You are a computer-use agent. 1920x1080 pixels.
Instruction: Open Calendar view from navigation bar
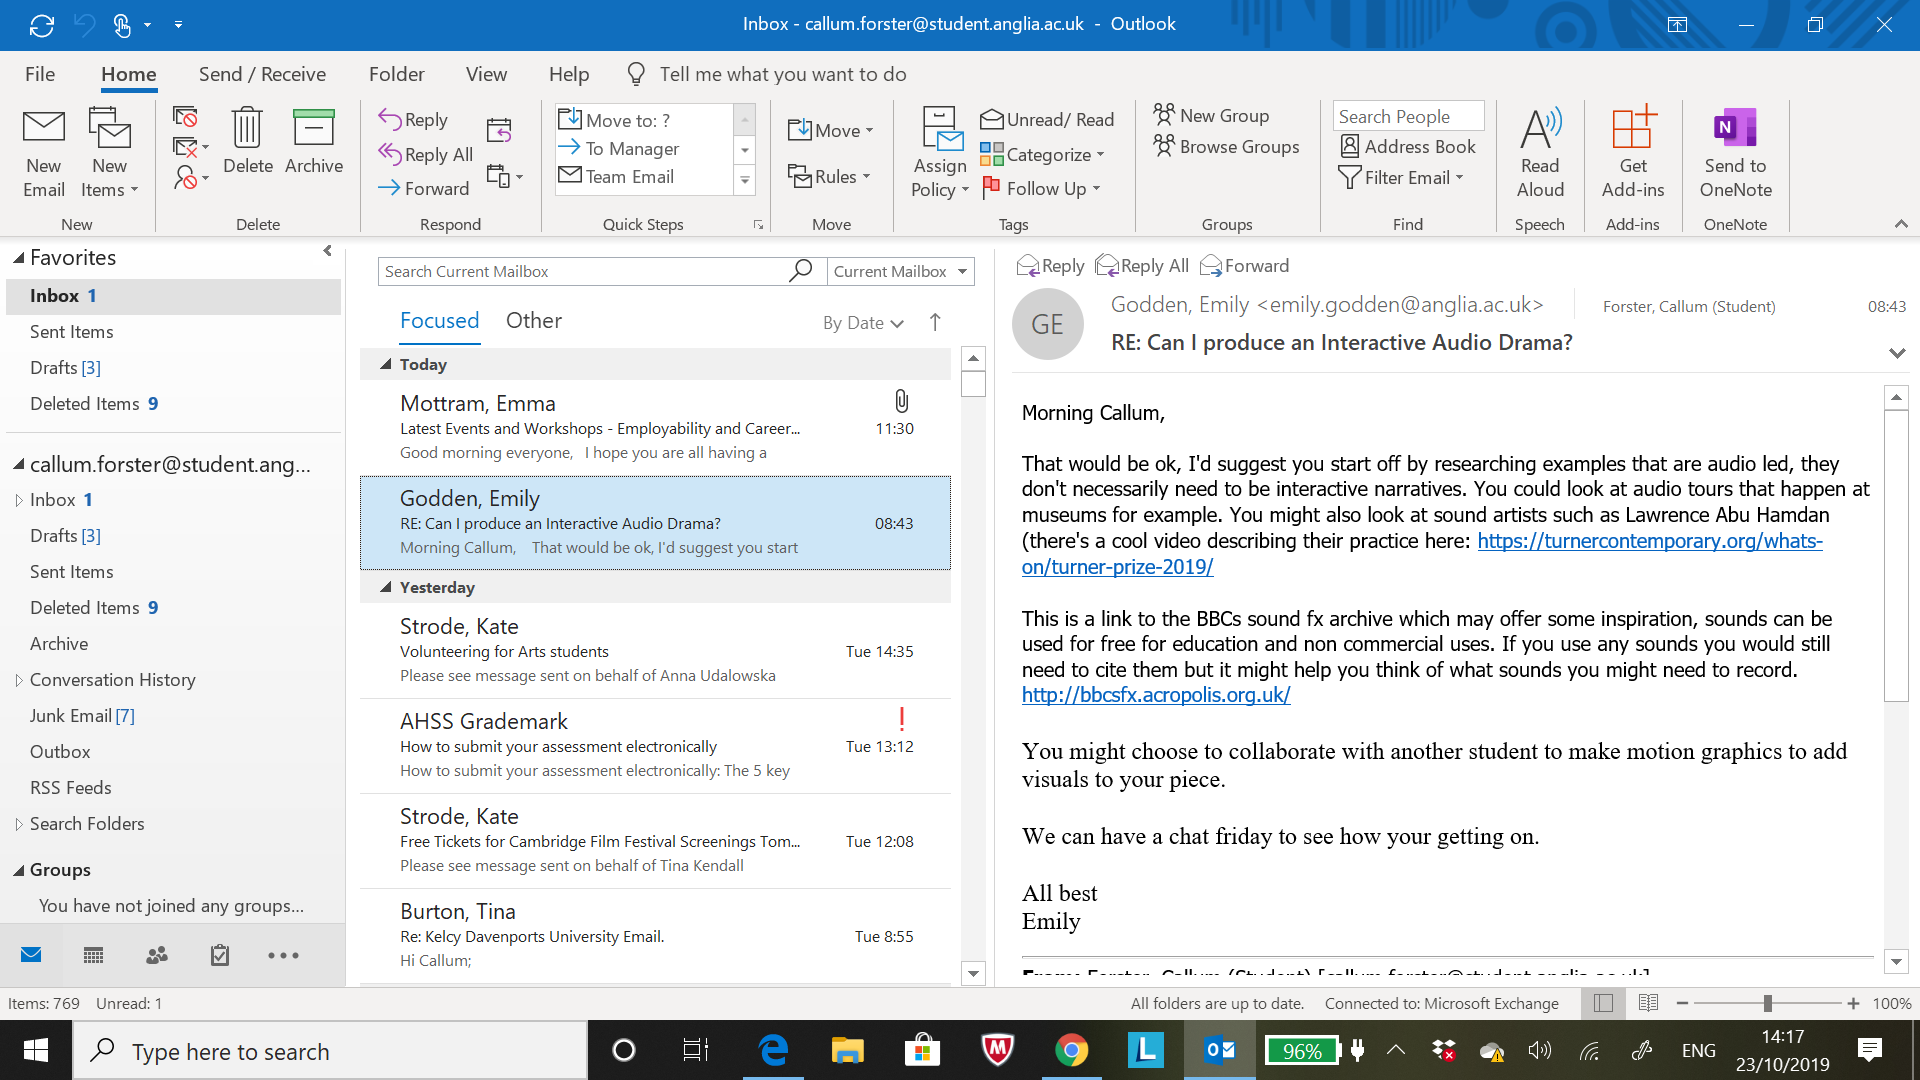coord(94,956)
